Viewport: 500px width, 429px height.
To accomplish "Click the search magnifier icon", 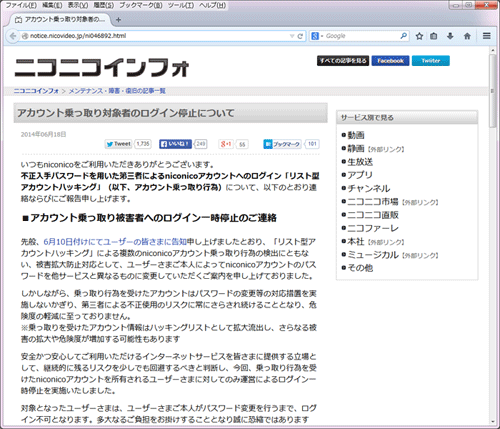I will coord(404,36).
